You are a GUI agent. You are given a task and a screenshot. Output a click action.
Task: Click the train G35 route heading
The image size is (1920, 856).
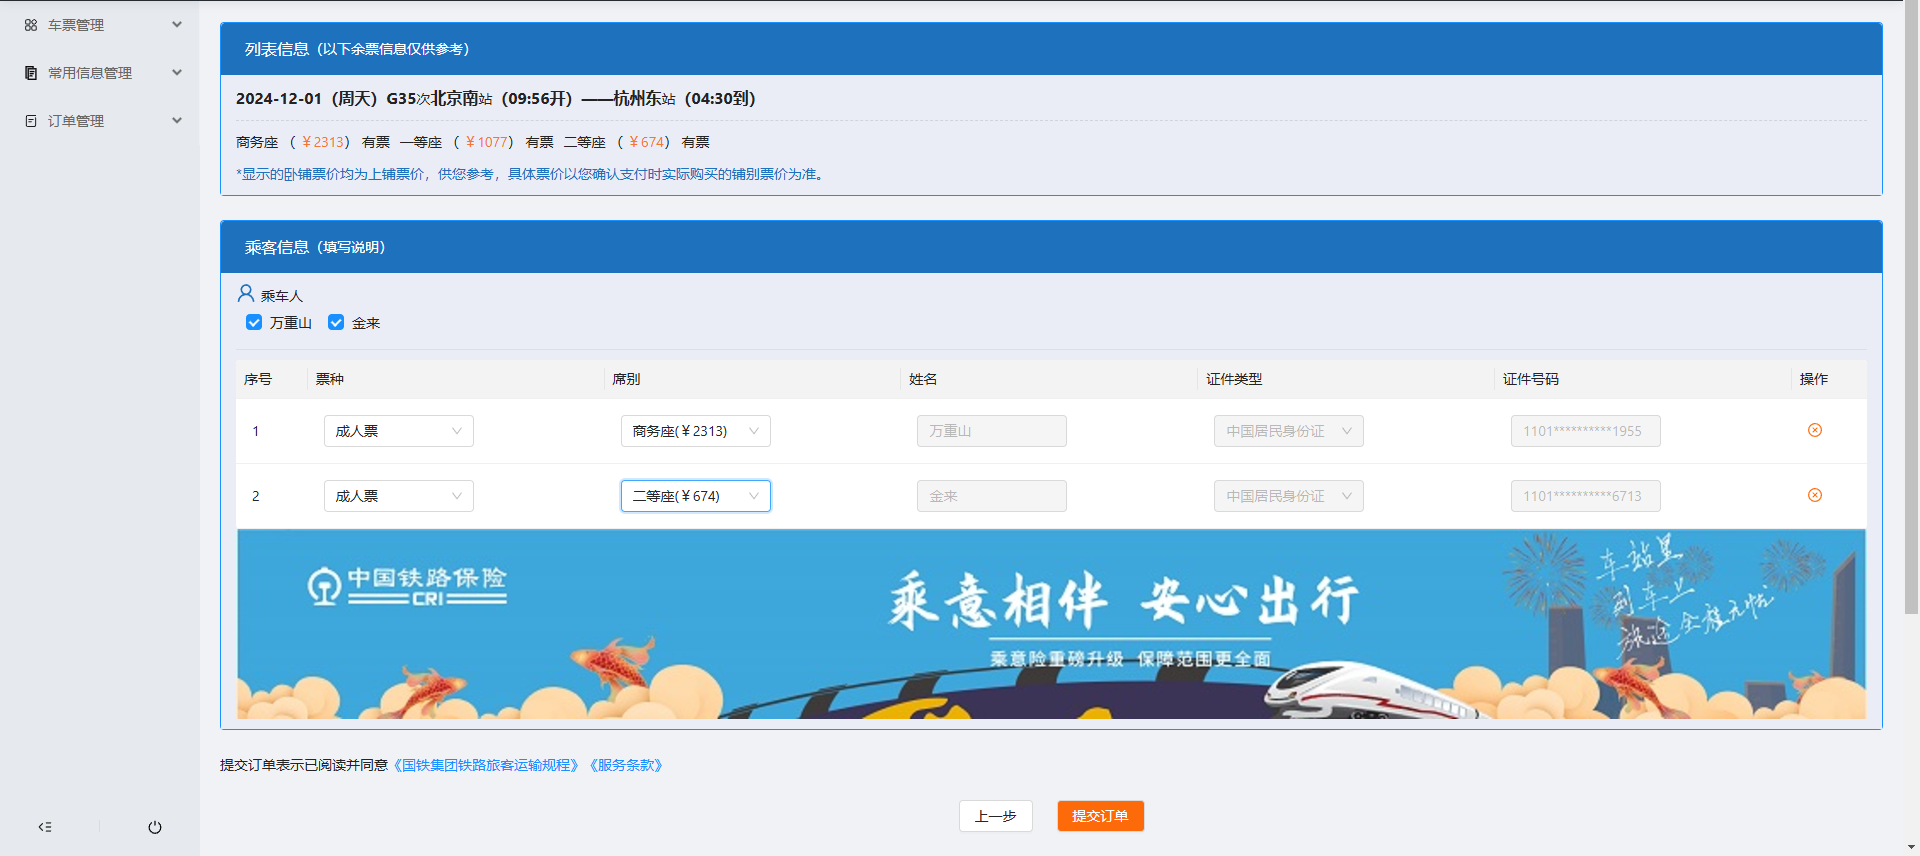(496, 98)
